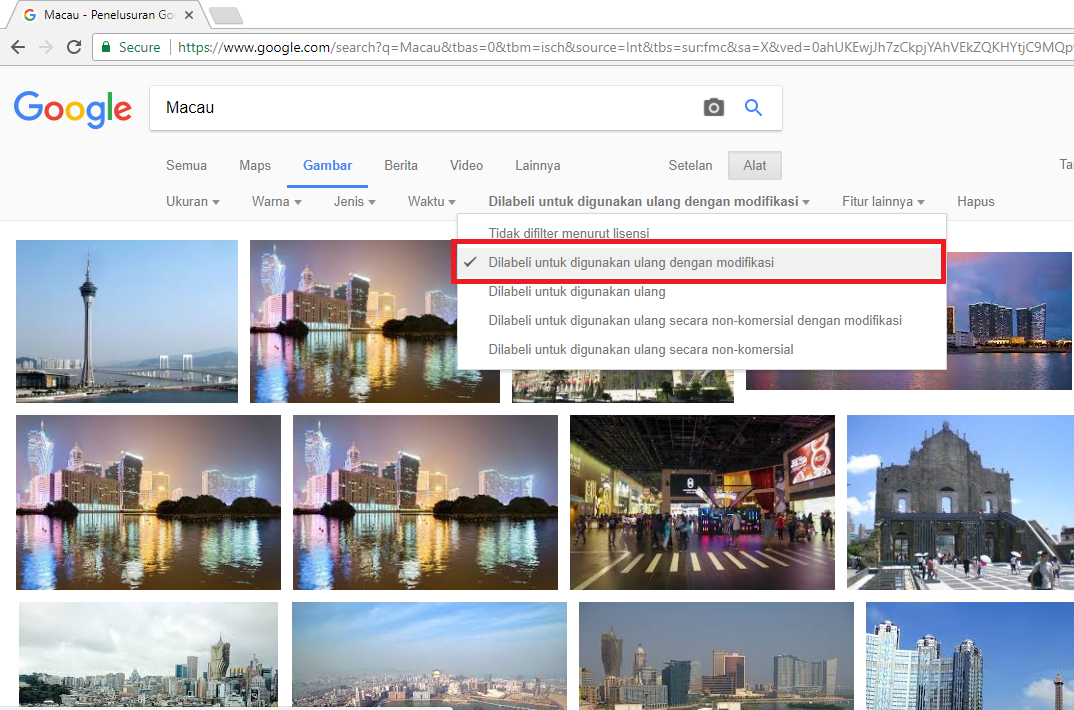This screenshot has height=710, width=1074.
Task: Open Setelan settings link
Action: coord(690,165)
